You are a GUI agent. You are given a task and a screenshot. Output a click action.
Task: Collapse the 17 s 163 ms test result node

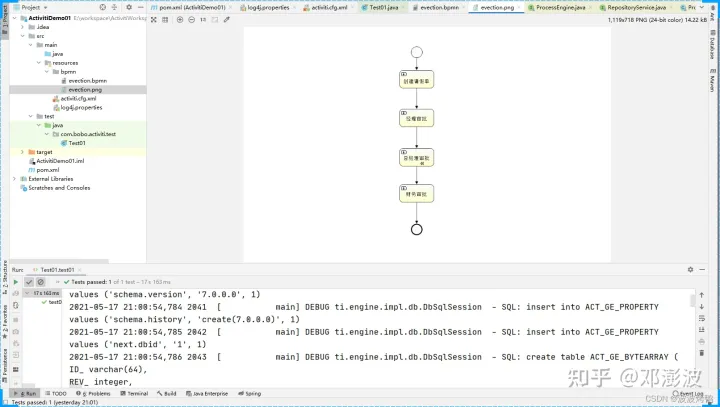tap(27, 293)
